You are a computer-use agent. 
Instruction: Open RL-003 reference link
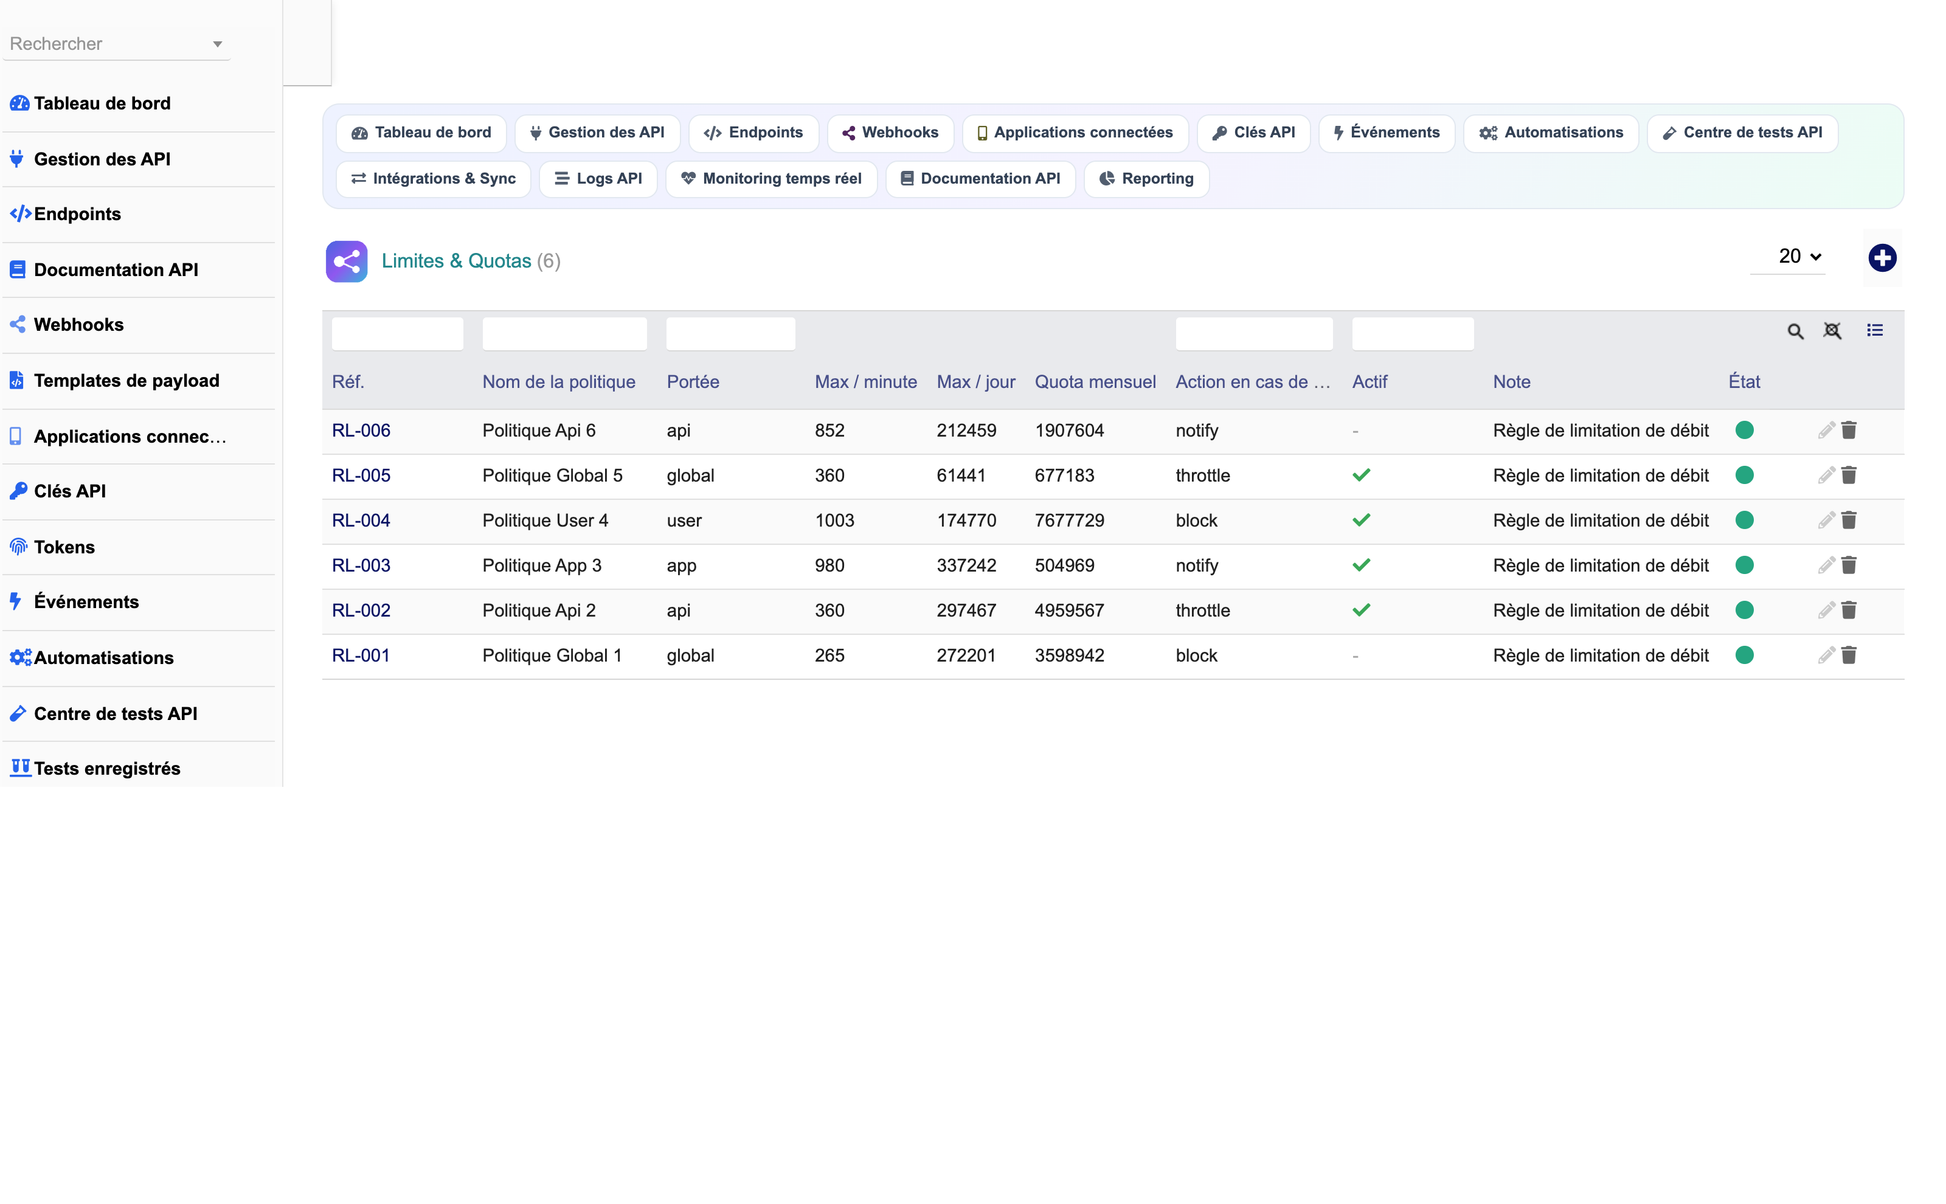pos(361,566)
